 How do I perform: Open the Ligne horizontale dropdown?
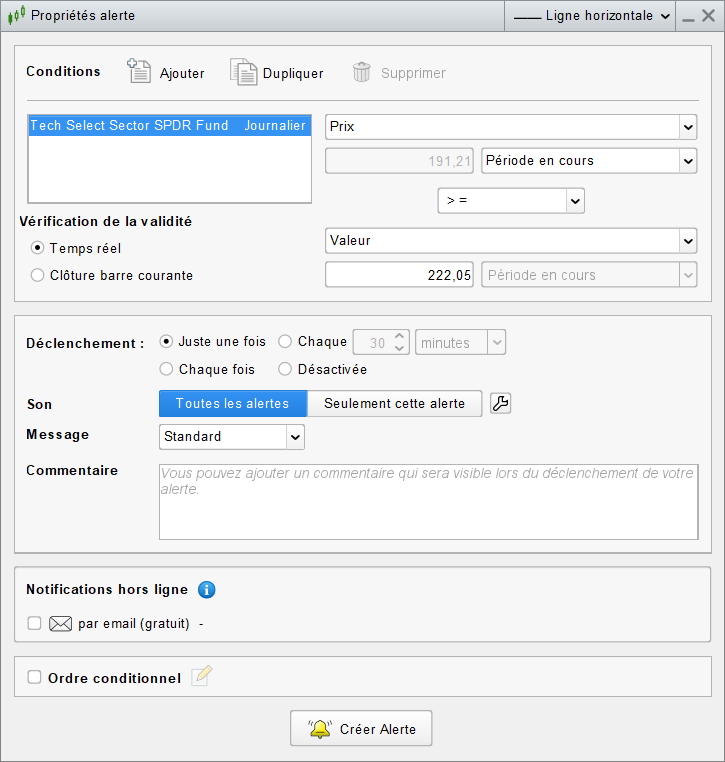[590, 16]
